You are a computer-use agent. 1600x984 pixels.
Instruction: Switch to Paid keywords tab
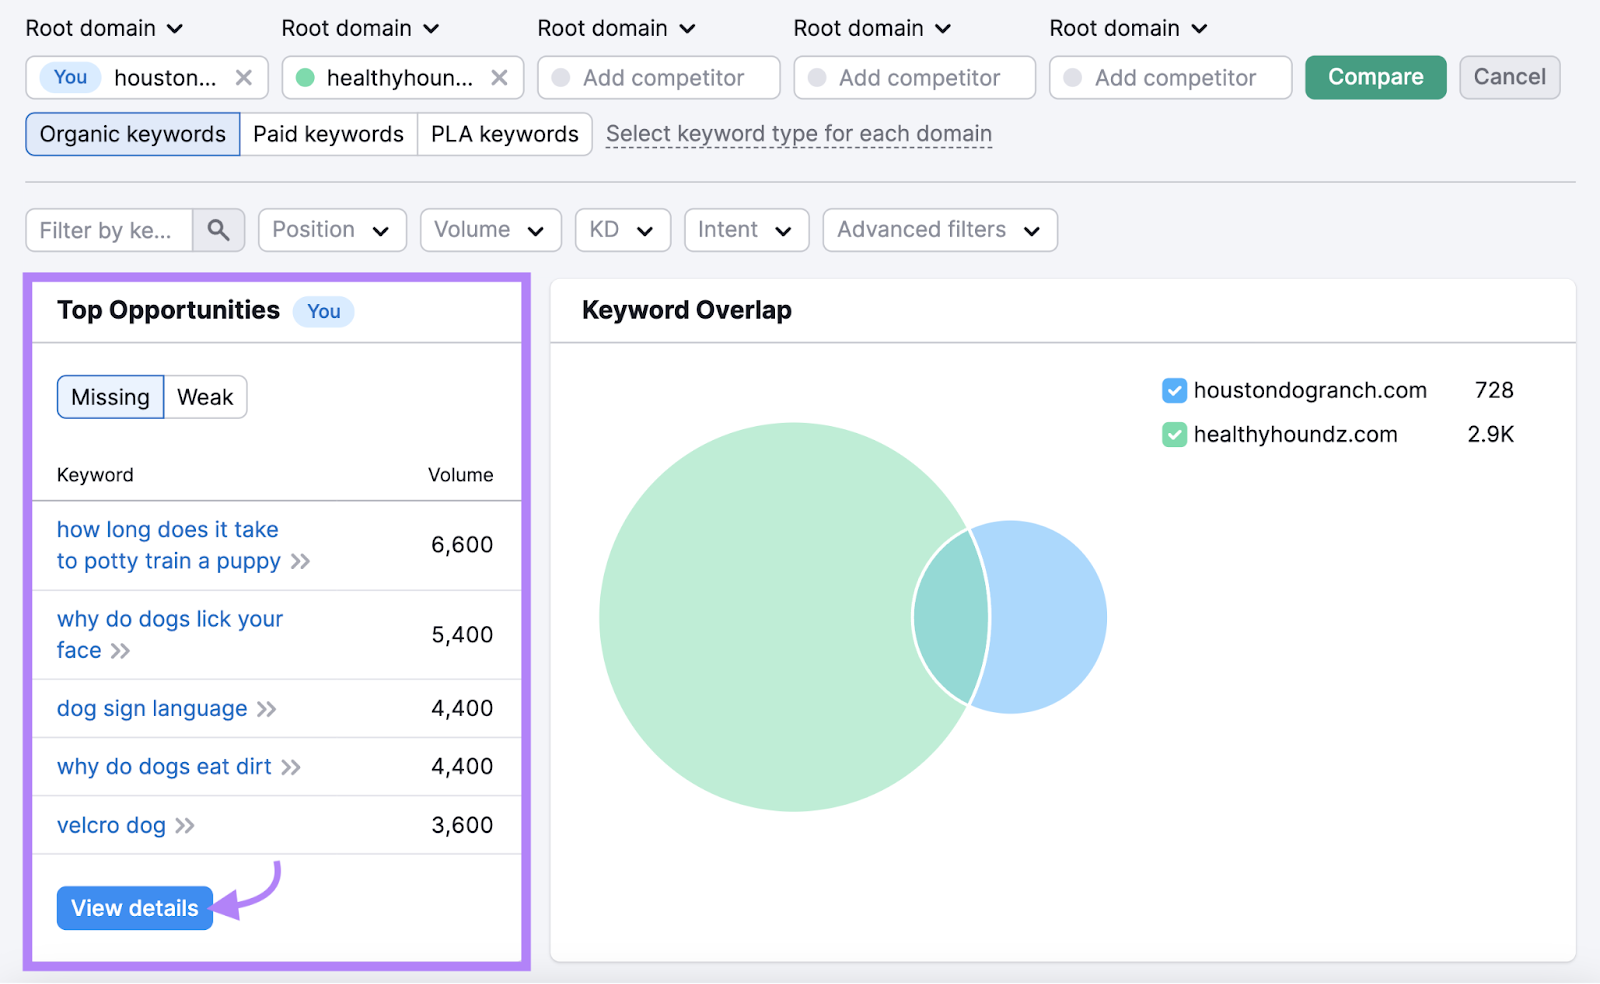click(x=328, y=134)
